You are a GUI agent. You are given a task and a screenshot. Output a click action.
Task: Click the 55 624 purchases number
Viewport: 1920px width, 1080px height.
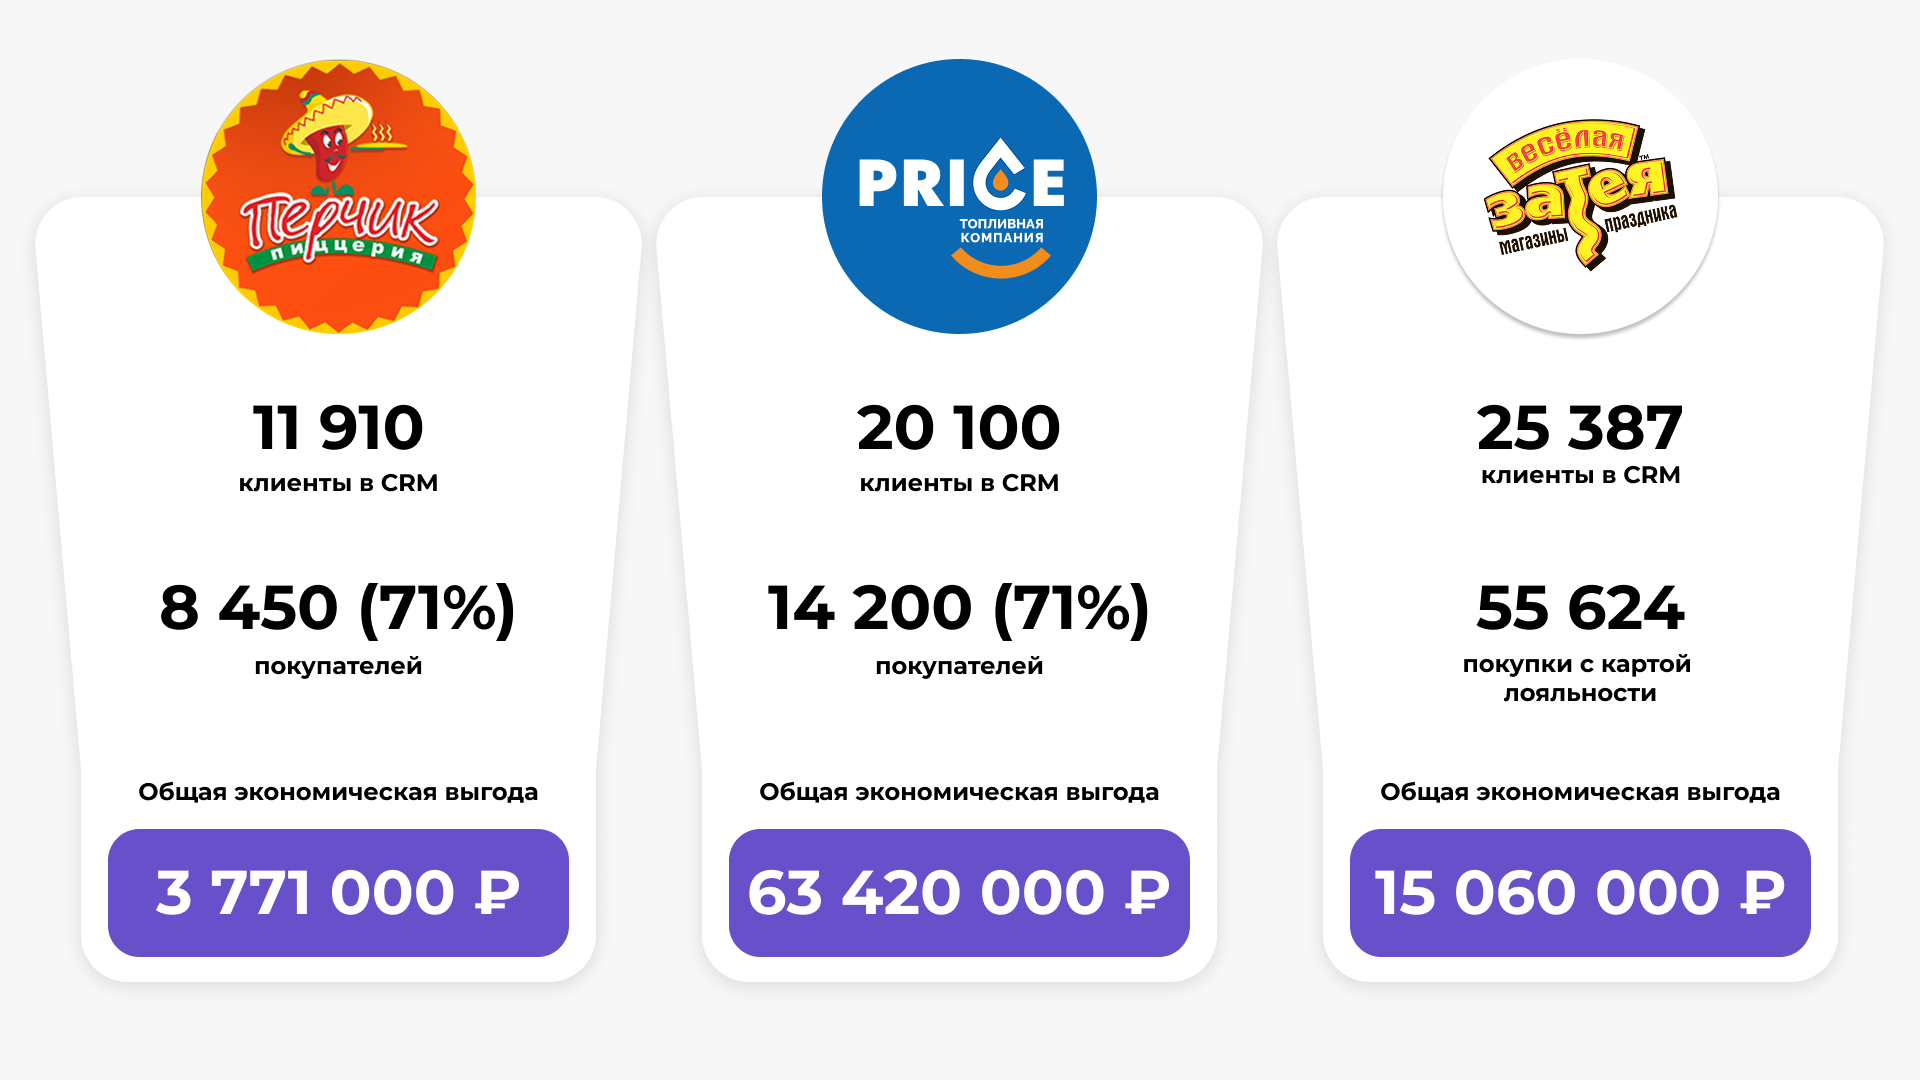(x=1580, y=608)
